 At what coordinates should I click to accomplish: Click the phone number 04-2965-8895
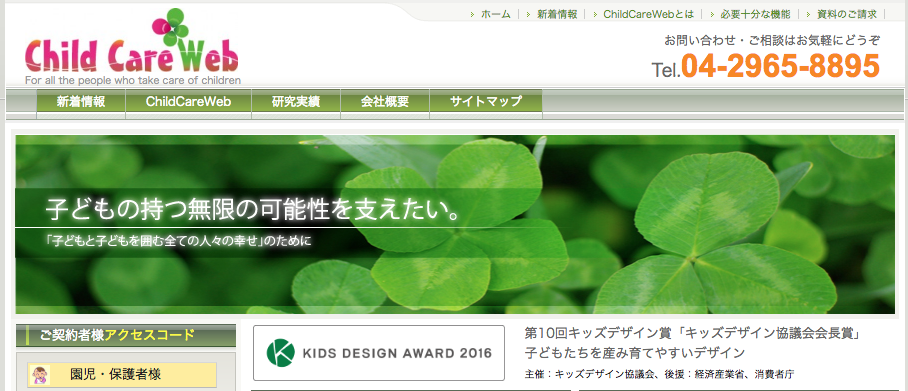pyautogui.click(x=780, y=65)
